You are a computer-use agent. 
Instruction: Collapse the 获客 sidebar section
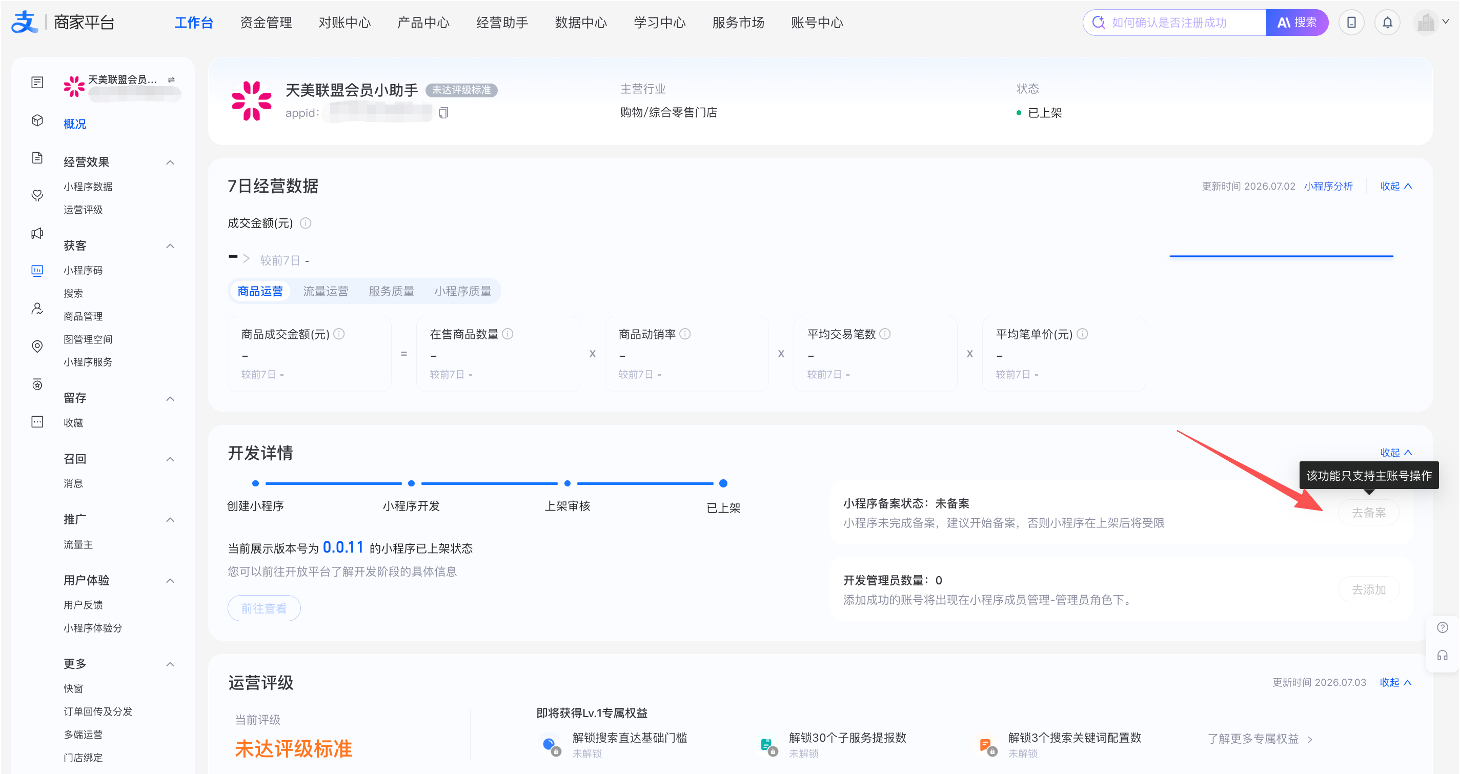click(x=170, y=246)
